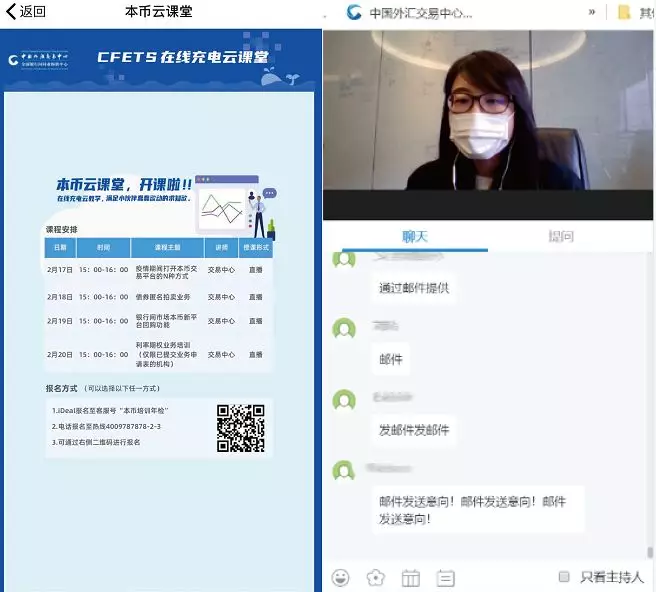The image size is (656, 592).
Task: Open the emoji smiley picker
Action: point(341,577)
